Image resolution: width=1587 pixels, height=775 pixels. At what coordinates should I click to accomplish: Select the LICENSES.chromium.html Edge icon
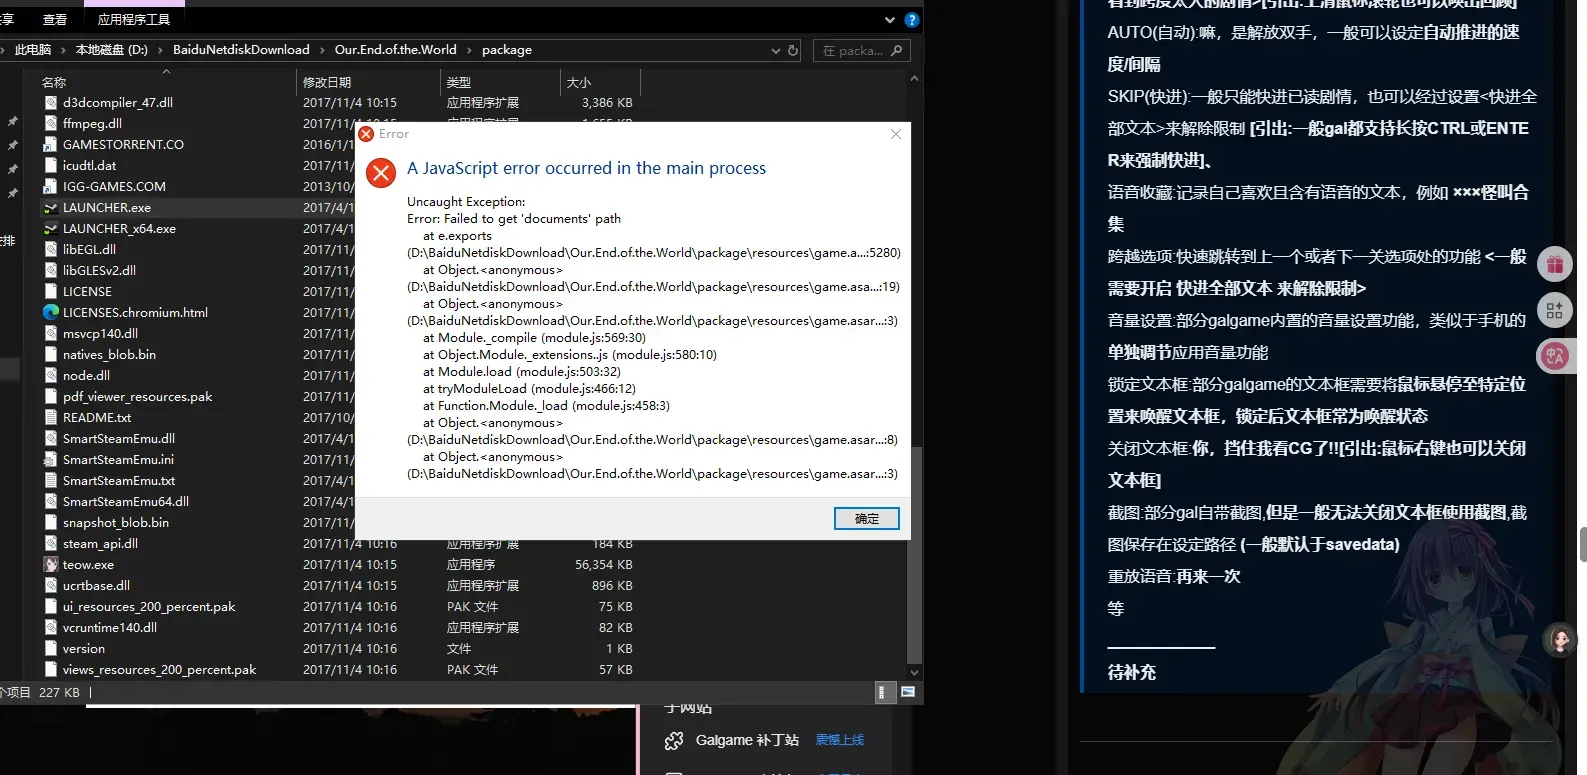(51, 312)
